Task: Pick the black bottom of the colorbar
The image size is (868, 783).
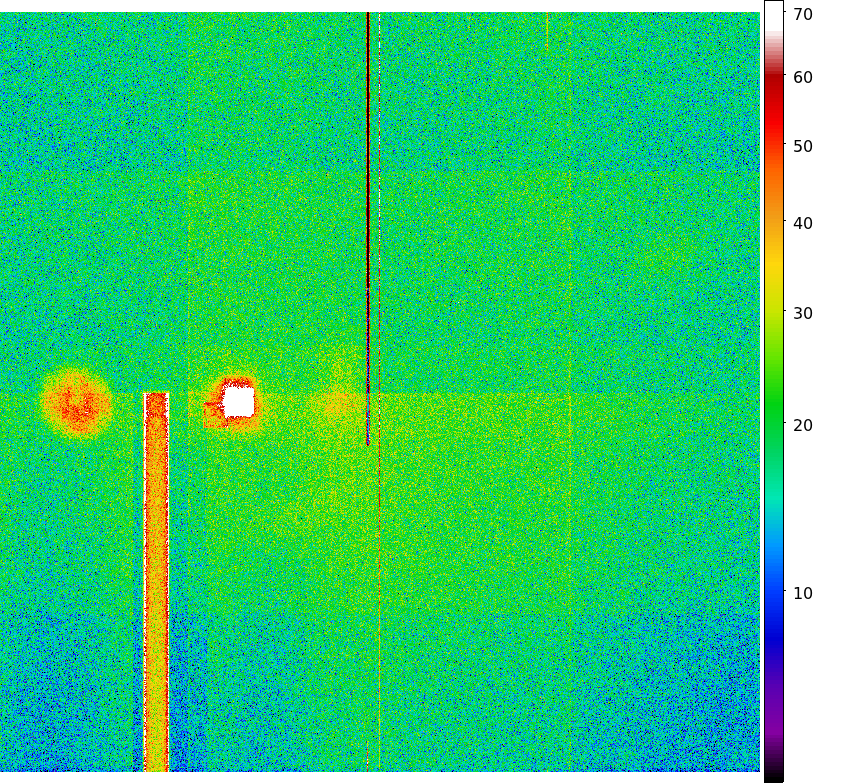Action: pyautogui.click(x=773, y=774)
